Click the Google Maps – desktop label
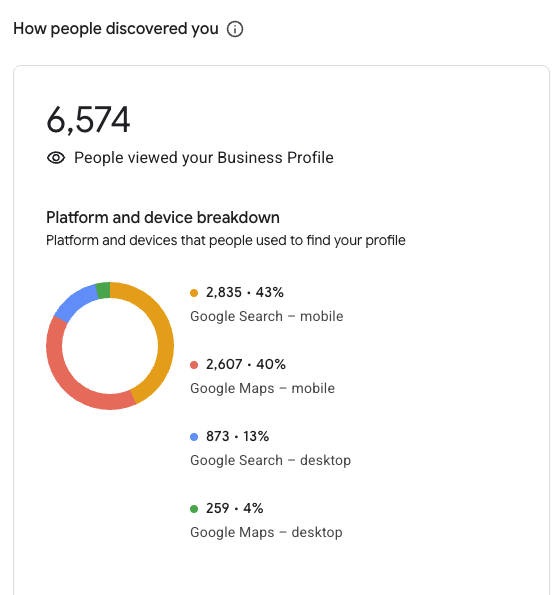554x595 pixels. pyautogui.click(x=266, y=532)
